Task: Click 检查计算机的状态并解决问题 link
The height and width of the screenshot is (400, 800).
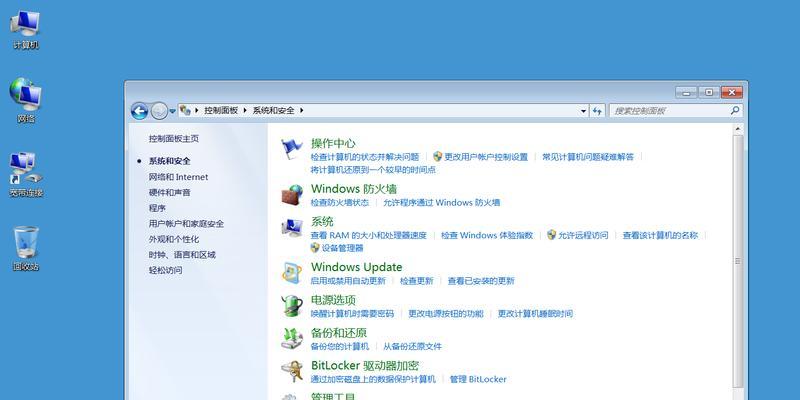Action: click(365, 157)
